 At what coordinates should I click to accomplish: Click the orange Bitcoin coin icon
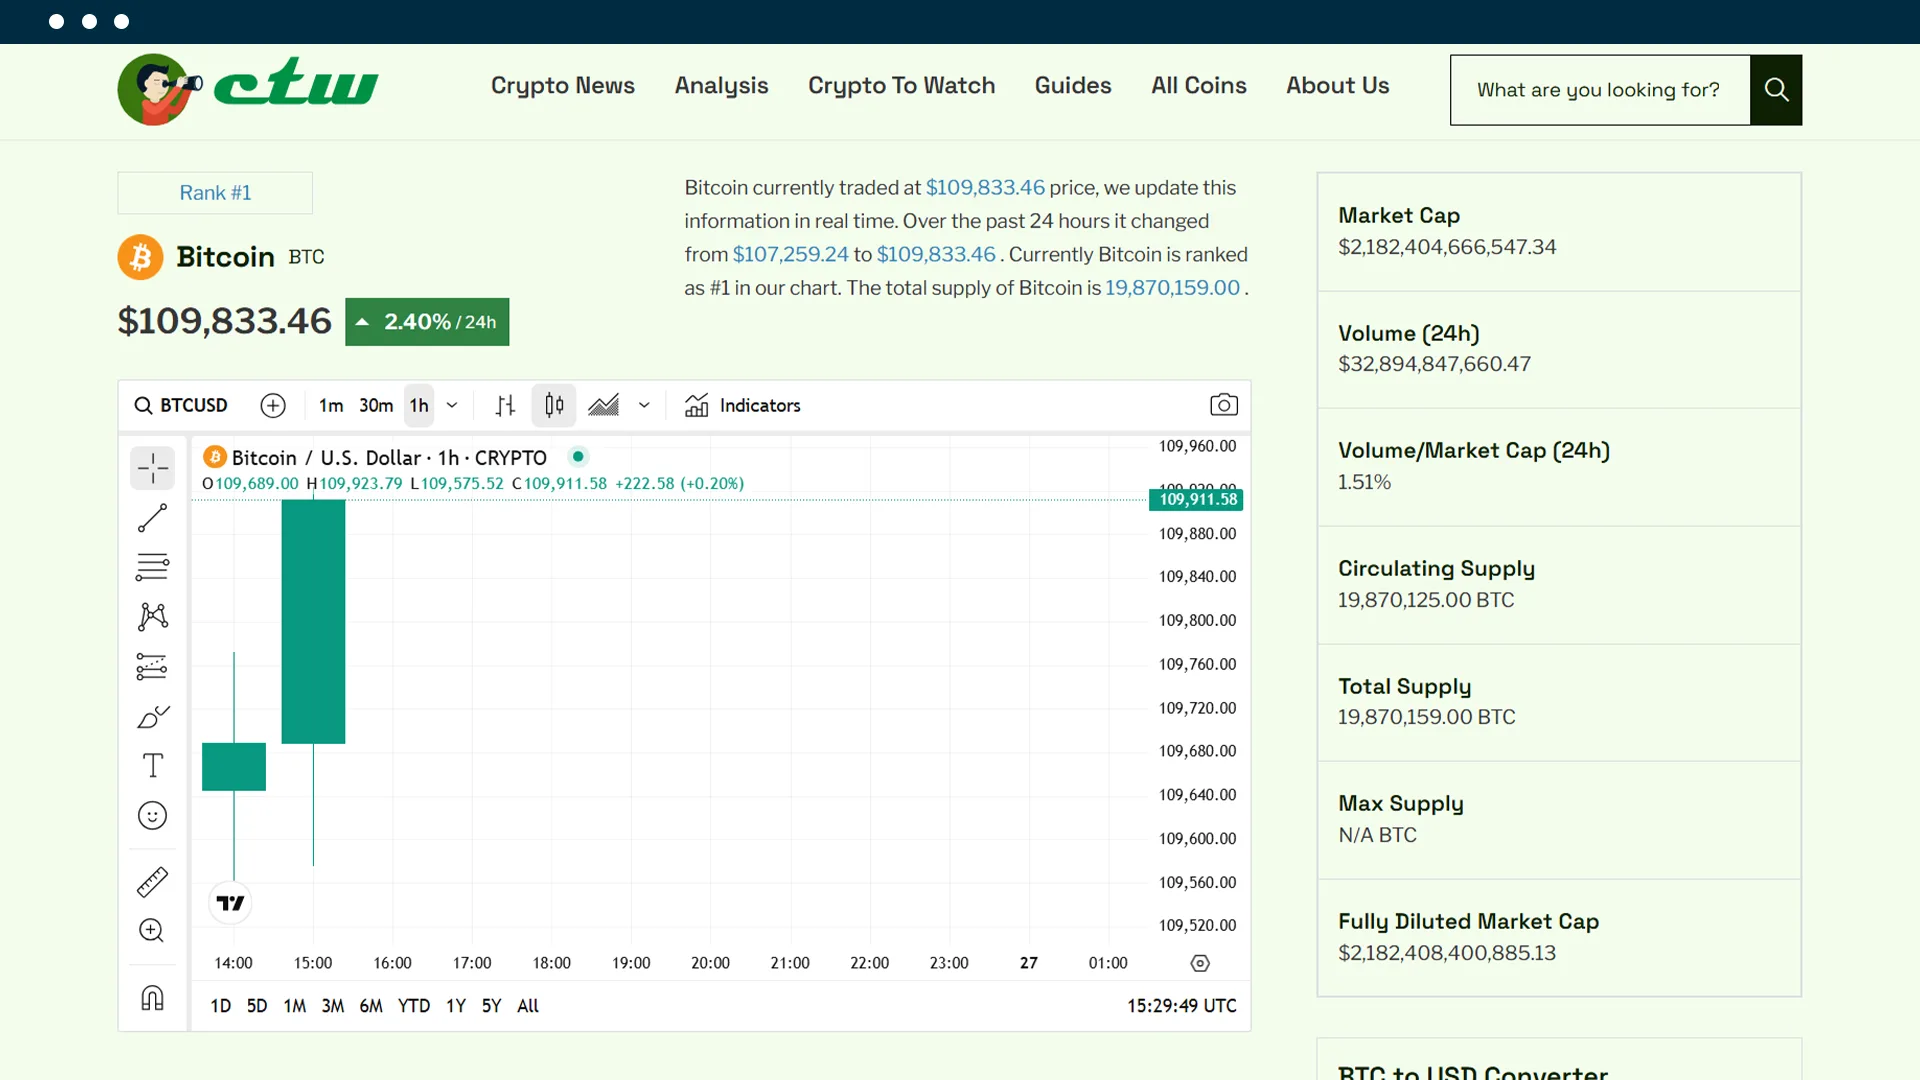click(141, 257)
